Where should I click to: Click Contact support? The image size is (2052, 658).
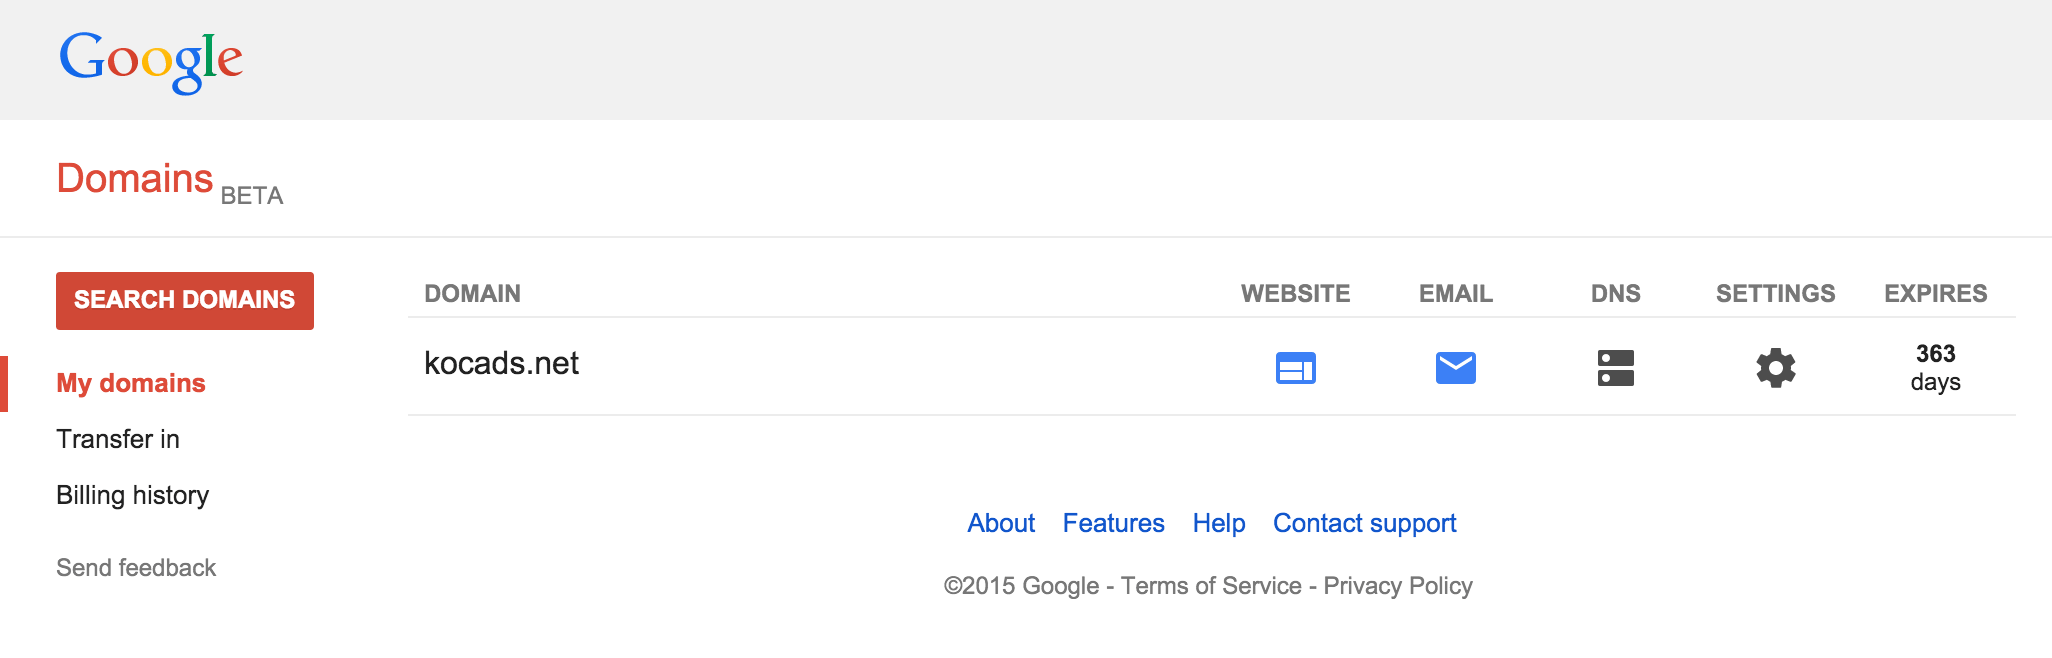pyautogui.click(x=1365, y=523)
